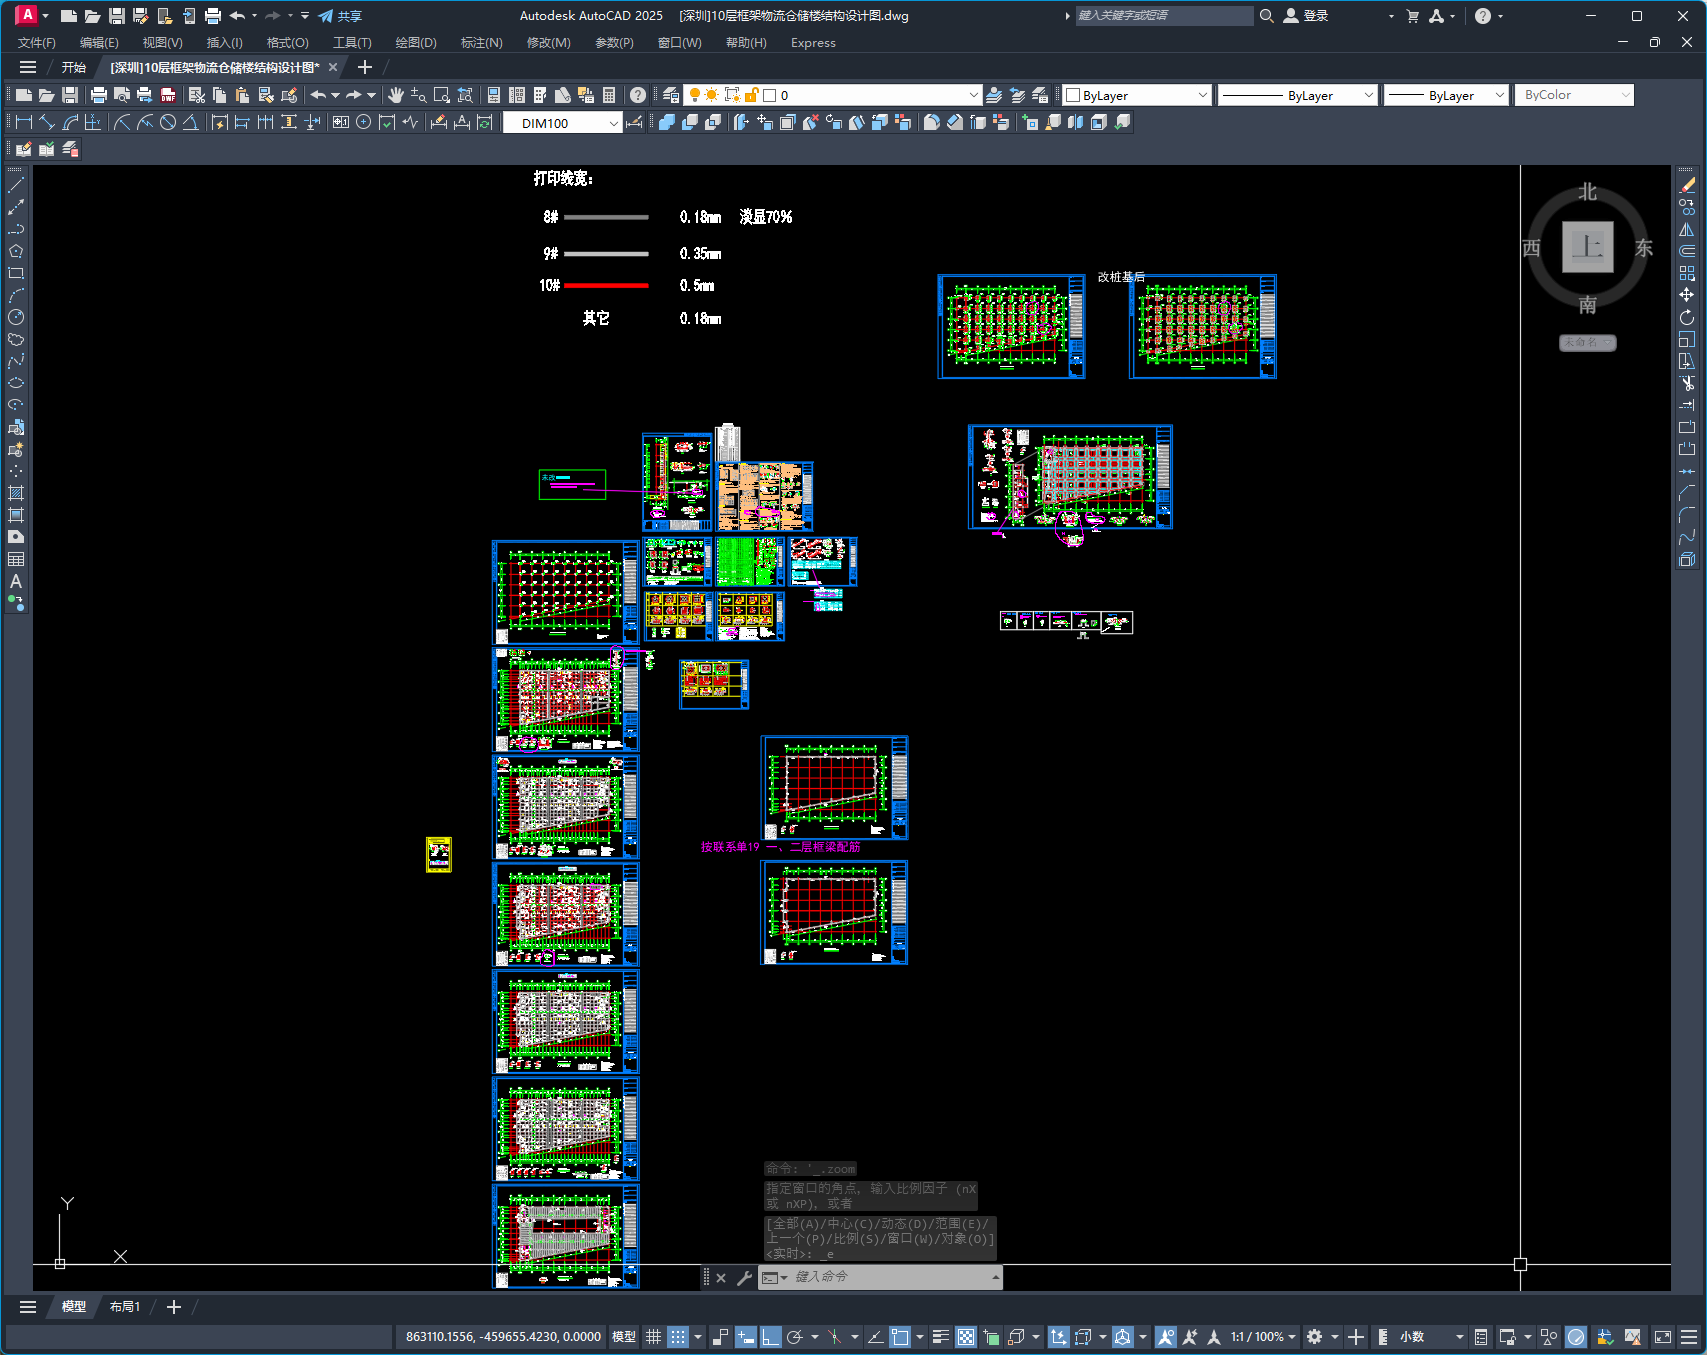Screen dimensions: 1707x1355
Task: Toggle Lineweight display in status bar
Action: [941, 1337]
